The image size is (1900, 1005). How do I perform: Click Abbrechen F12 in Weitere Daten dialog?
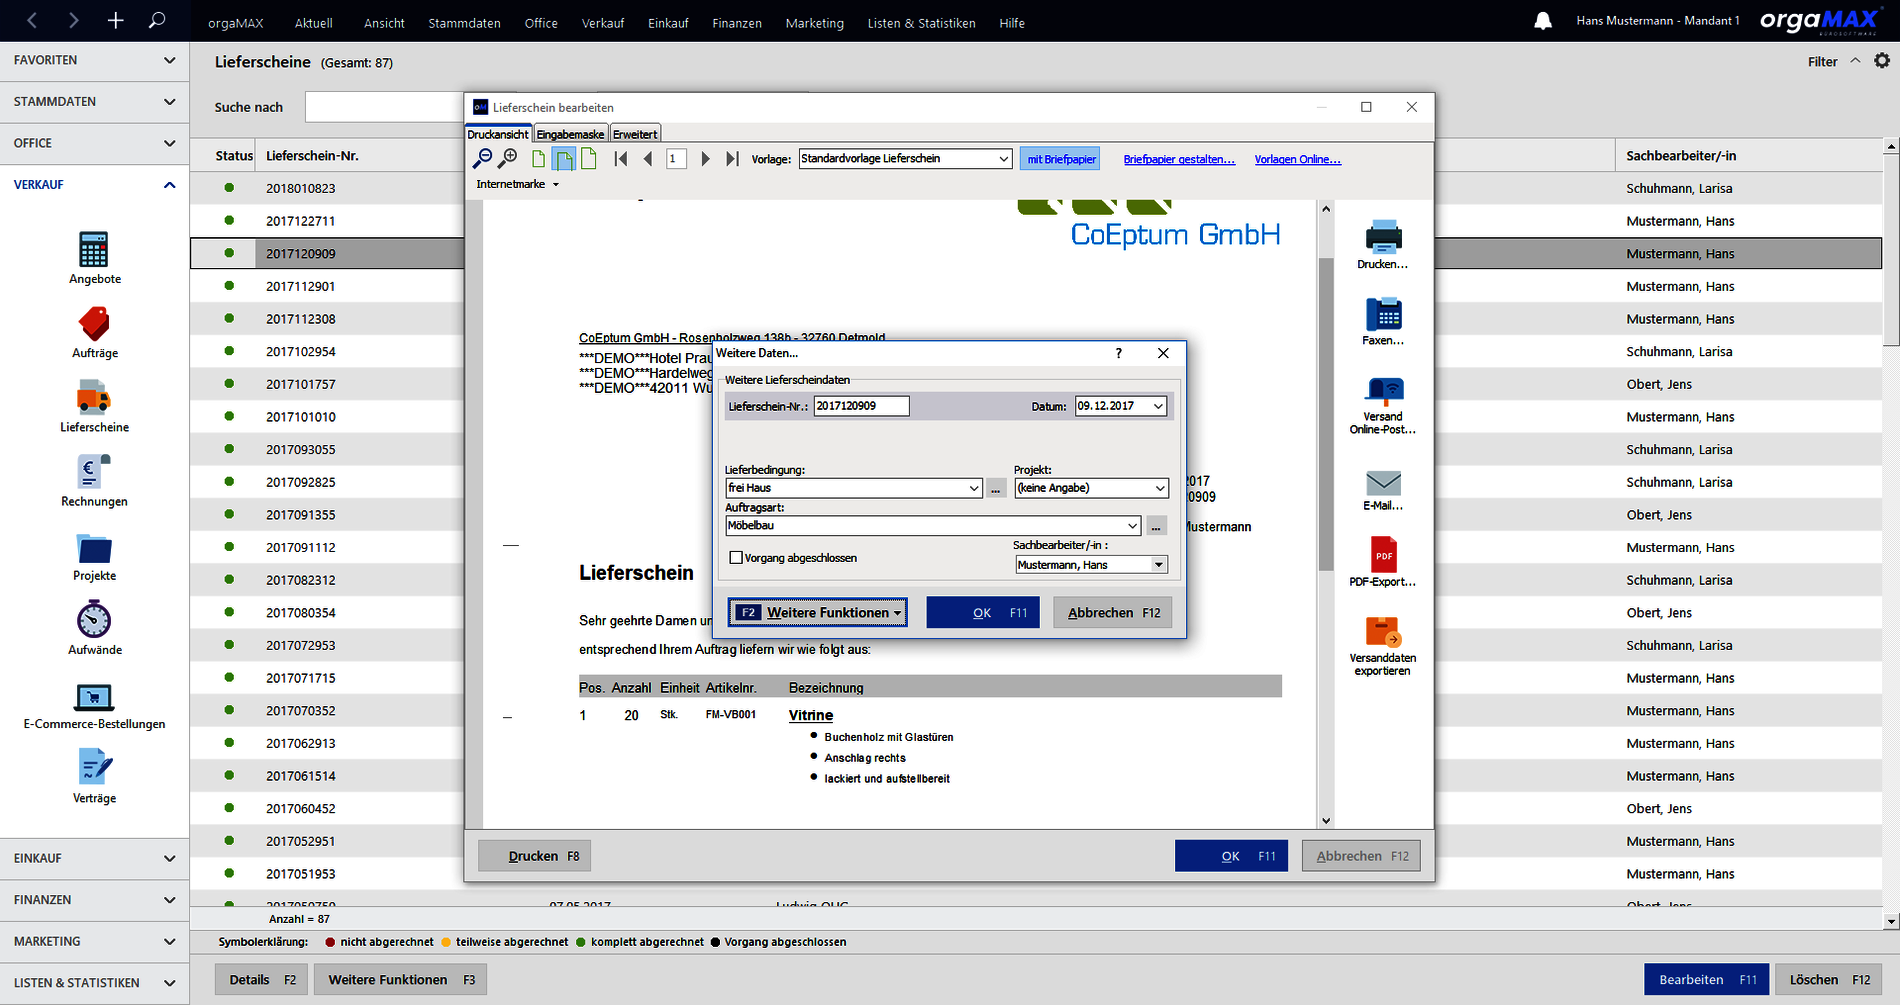[x=1113, y=613]
